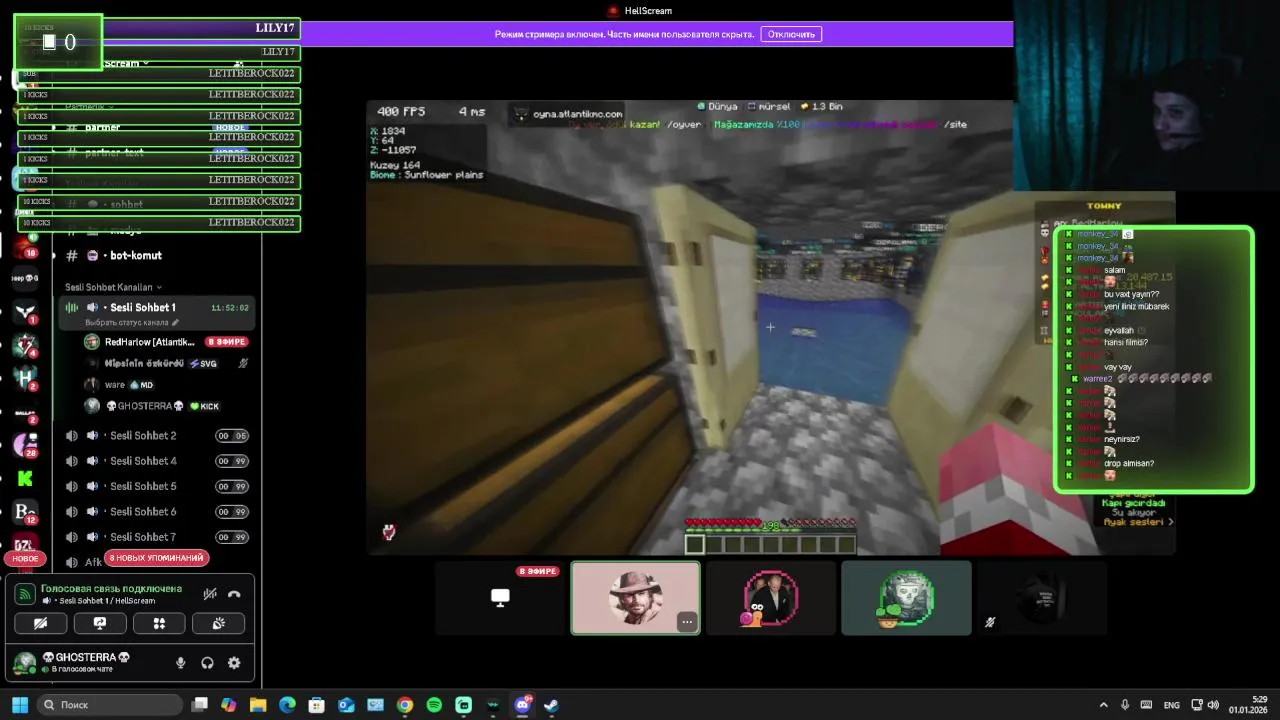Viewport: 1280px width, 720px height.
Task: Open Microsoft Store from the taskbar
Action: (x=317, y=705)
